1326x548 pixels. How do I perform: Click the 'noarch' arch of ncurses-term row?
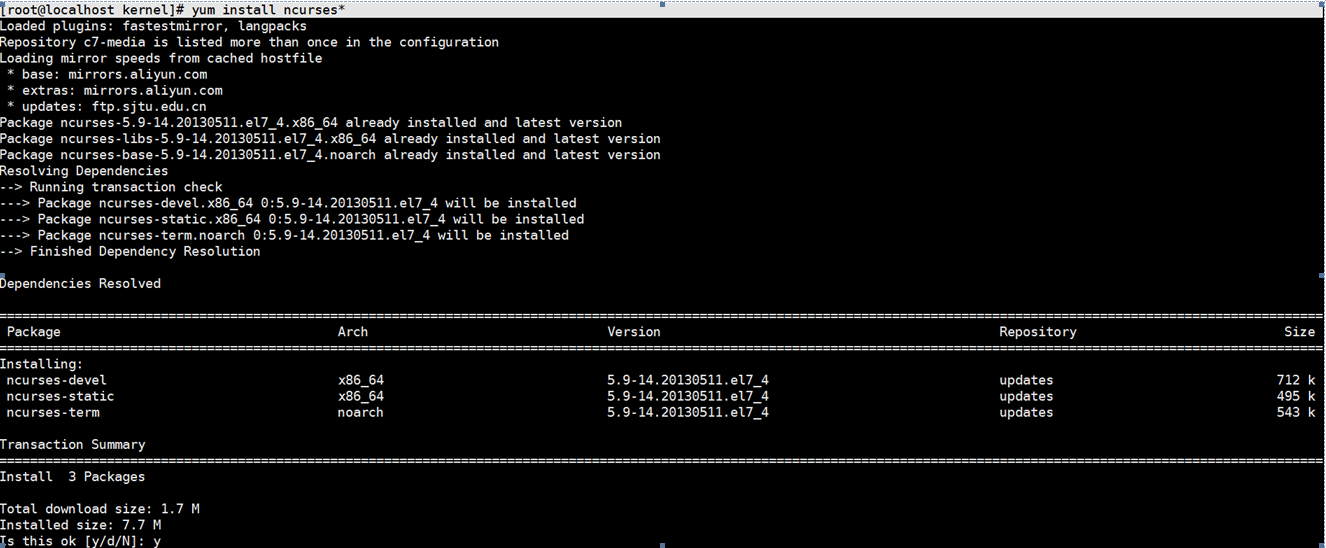point(361,412)
